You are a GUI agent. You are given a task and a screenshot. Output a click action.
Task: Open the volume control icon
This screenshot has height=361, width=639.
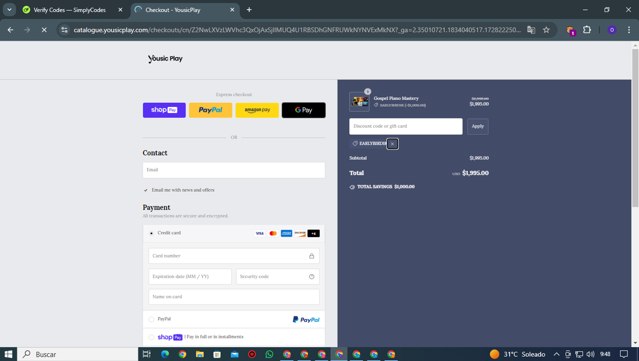point(591,354)
